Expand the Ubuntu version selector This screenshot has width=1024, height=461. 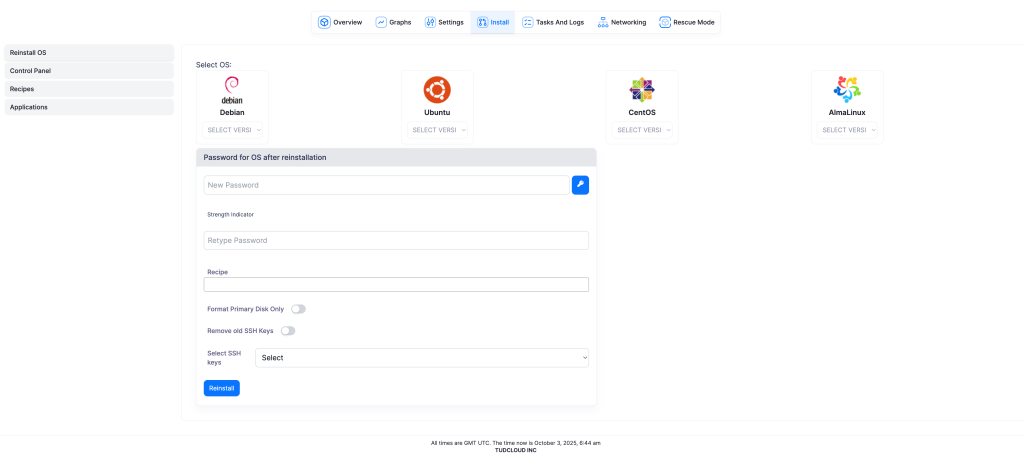[437, 130]
